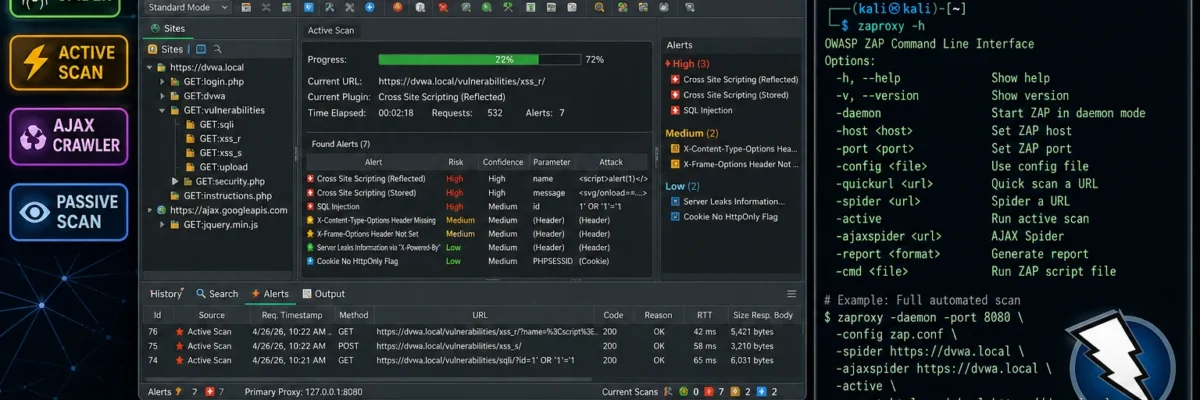Select Cross Site Scripting (Stored) row in Found Alerts
Screen dimensions: 1200x400
tap(478, 192)
